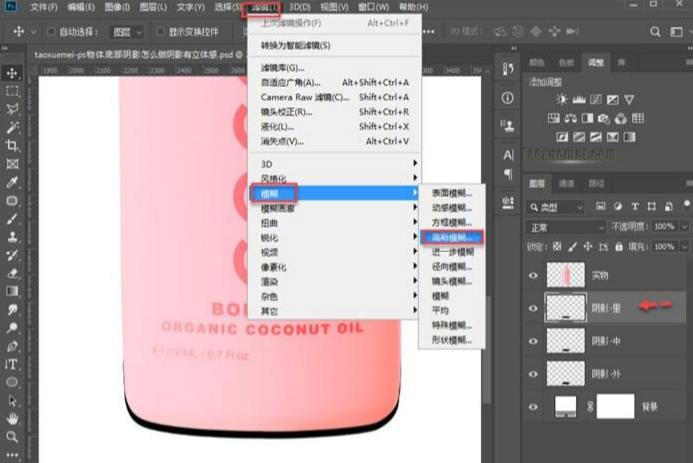Select the Path Selection arrow tool
693x463 pixels.
point(12,400)
